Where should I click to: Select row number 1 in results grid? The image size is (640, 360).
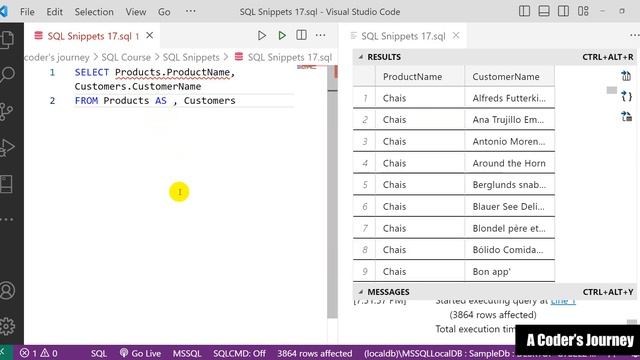coord(364,98)
